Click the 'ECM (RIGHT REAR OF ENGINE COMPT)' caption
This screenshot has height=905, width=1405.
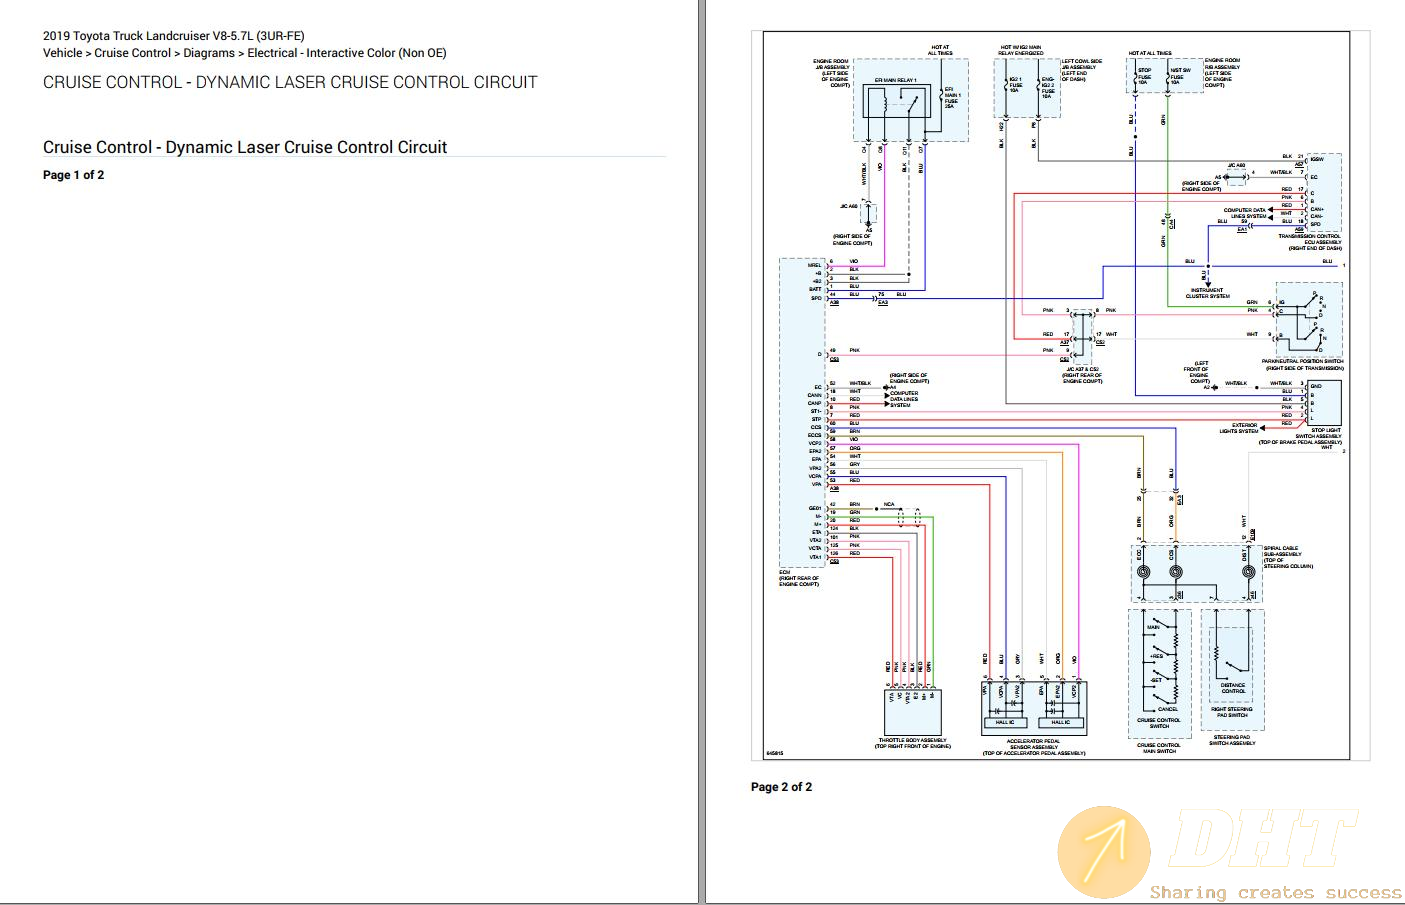799,578
